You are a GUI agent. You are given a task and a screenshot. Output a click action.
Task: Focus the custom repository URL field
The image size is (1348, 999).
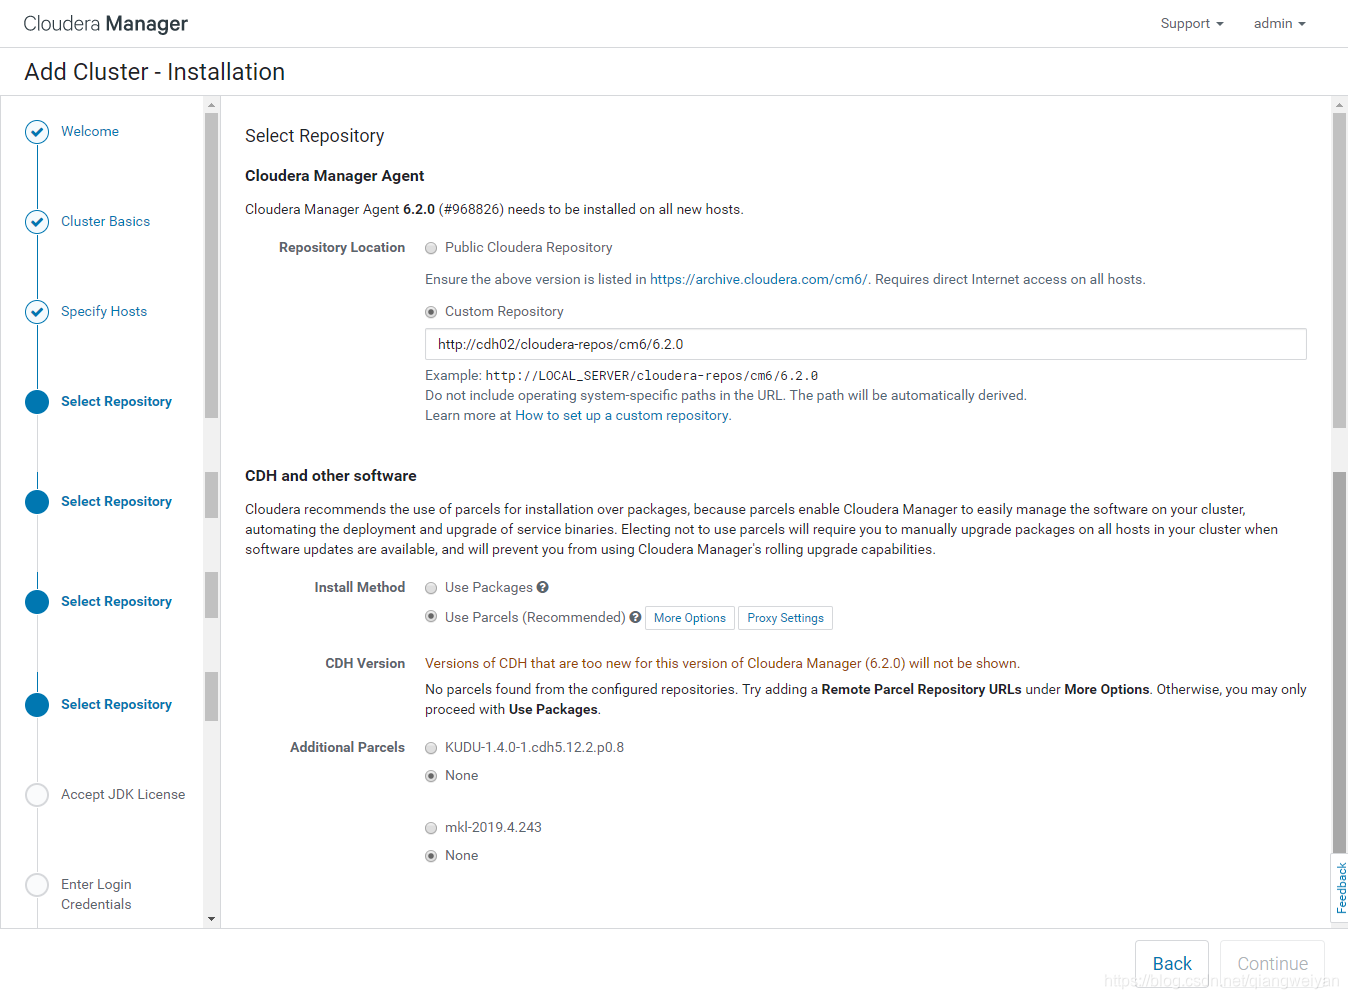(865, 344)
